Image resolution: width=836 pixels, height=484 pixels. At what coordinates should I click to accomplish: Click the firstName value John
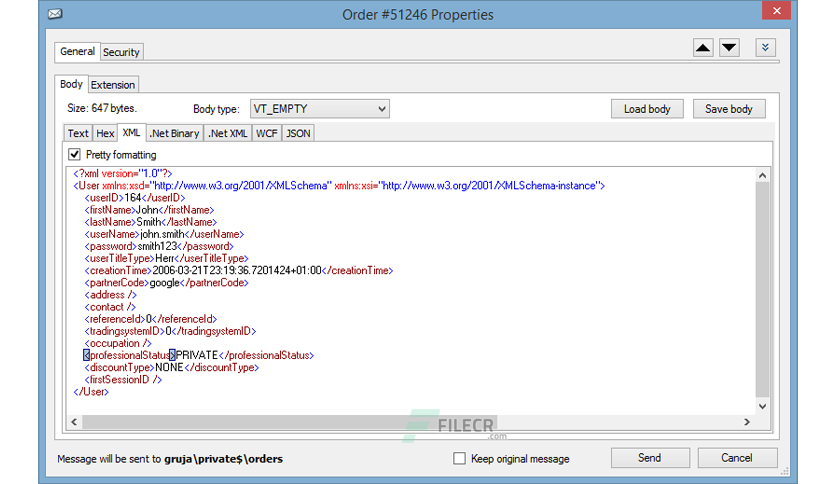pos(147,210)
